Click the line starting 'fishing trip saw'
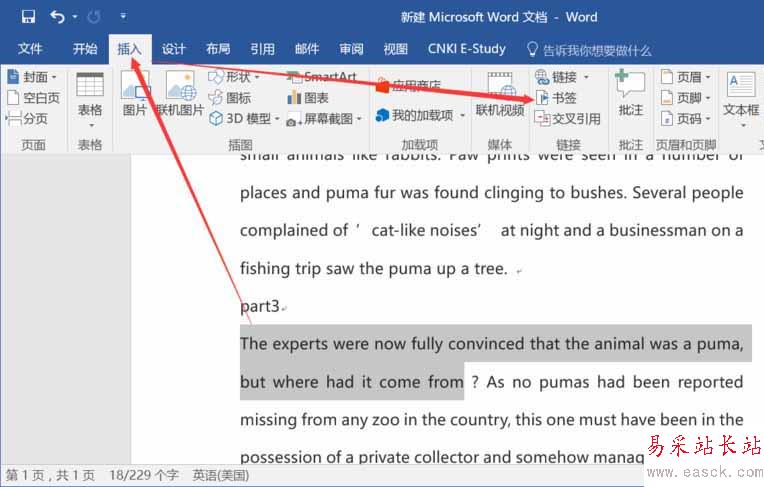 click(374, 269)
